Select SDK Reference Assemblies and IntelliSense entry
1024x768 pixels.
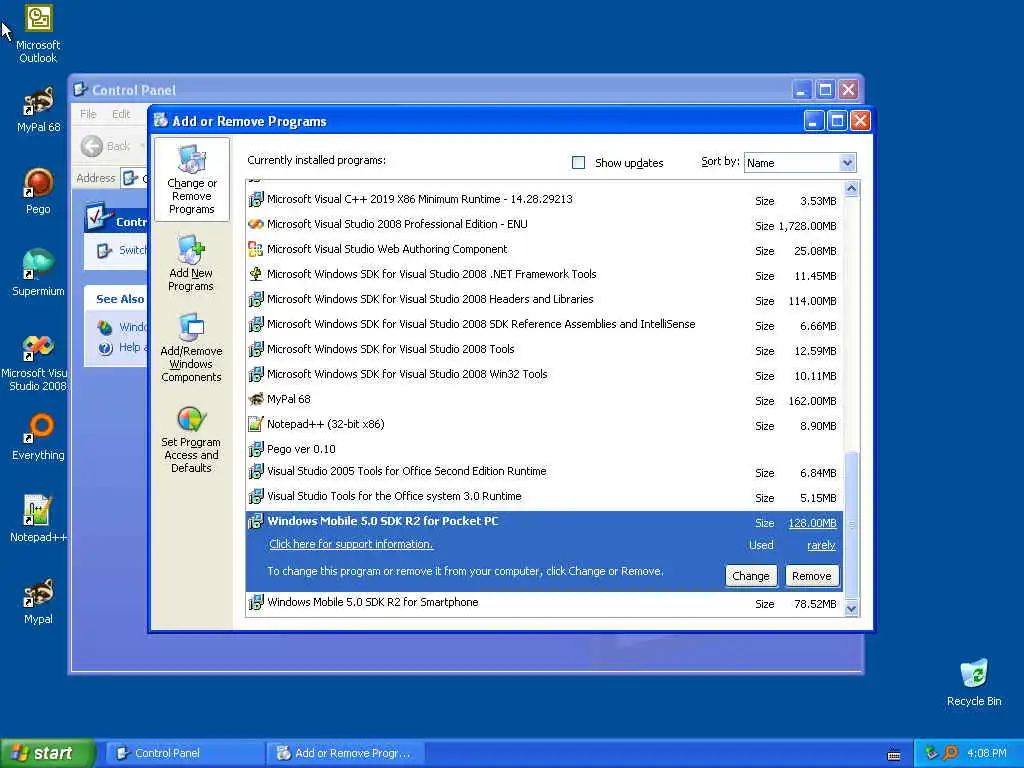[544, 324]
